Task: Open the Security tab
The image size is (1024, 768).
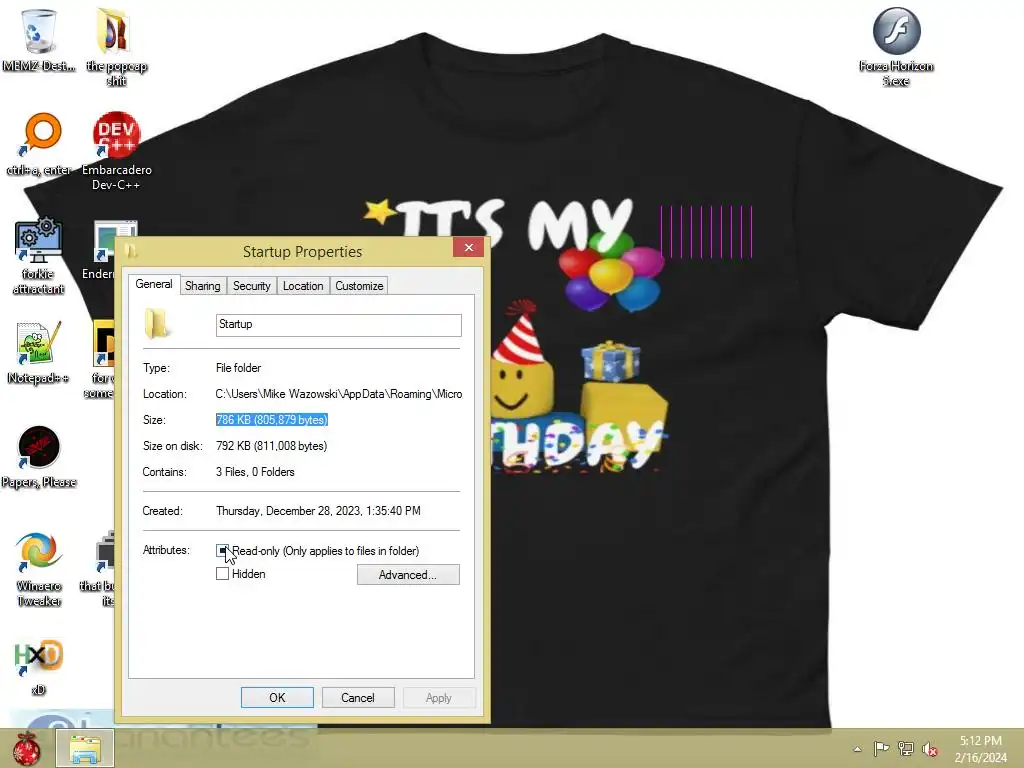Action: point(251,286)
